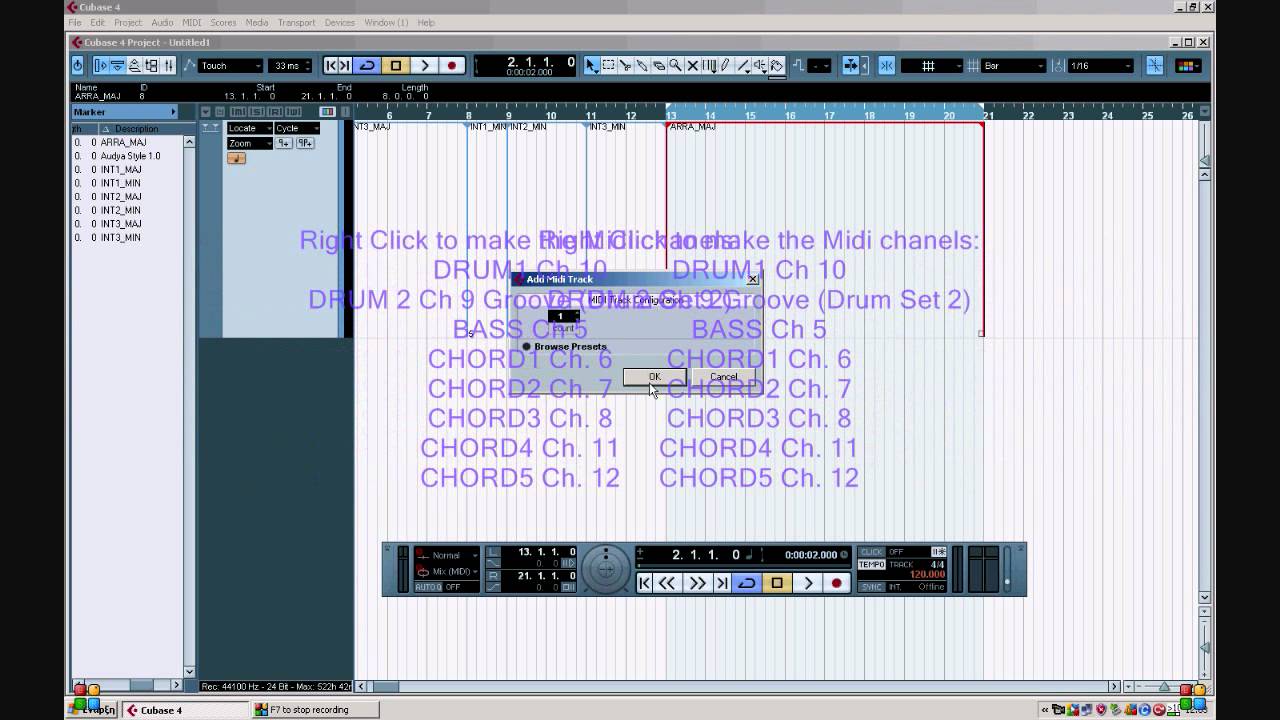Show the Overview strip
Viewport: 1280px width, 720px height.
(x=134, y=66)
